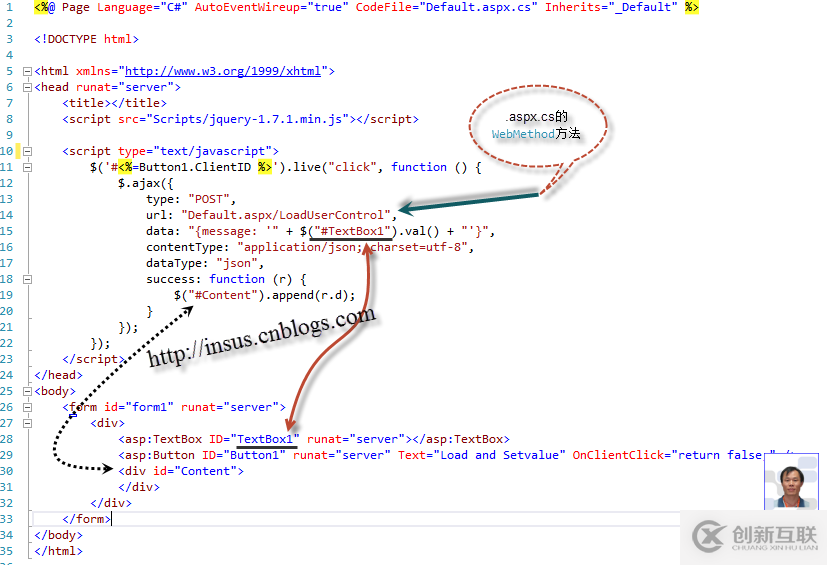The height and width of the screenshot is (565, 827).
Task: Click Button1.ClientID in the jQuery selector
Action: [195, 167]
